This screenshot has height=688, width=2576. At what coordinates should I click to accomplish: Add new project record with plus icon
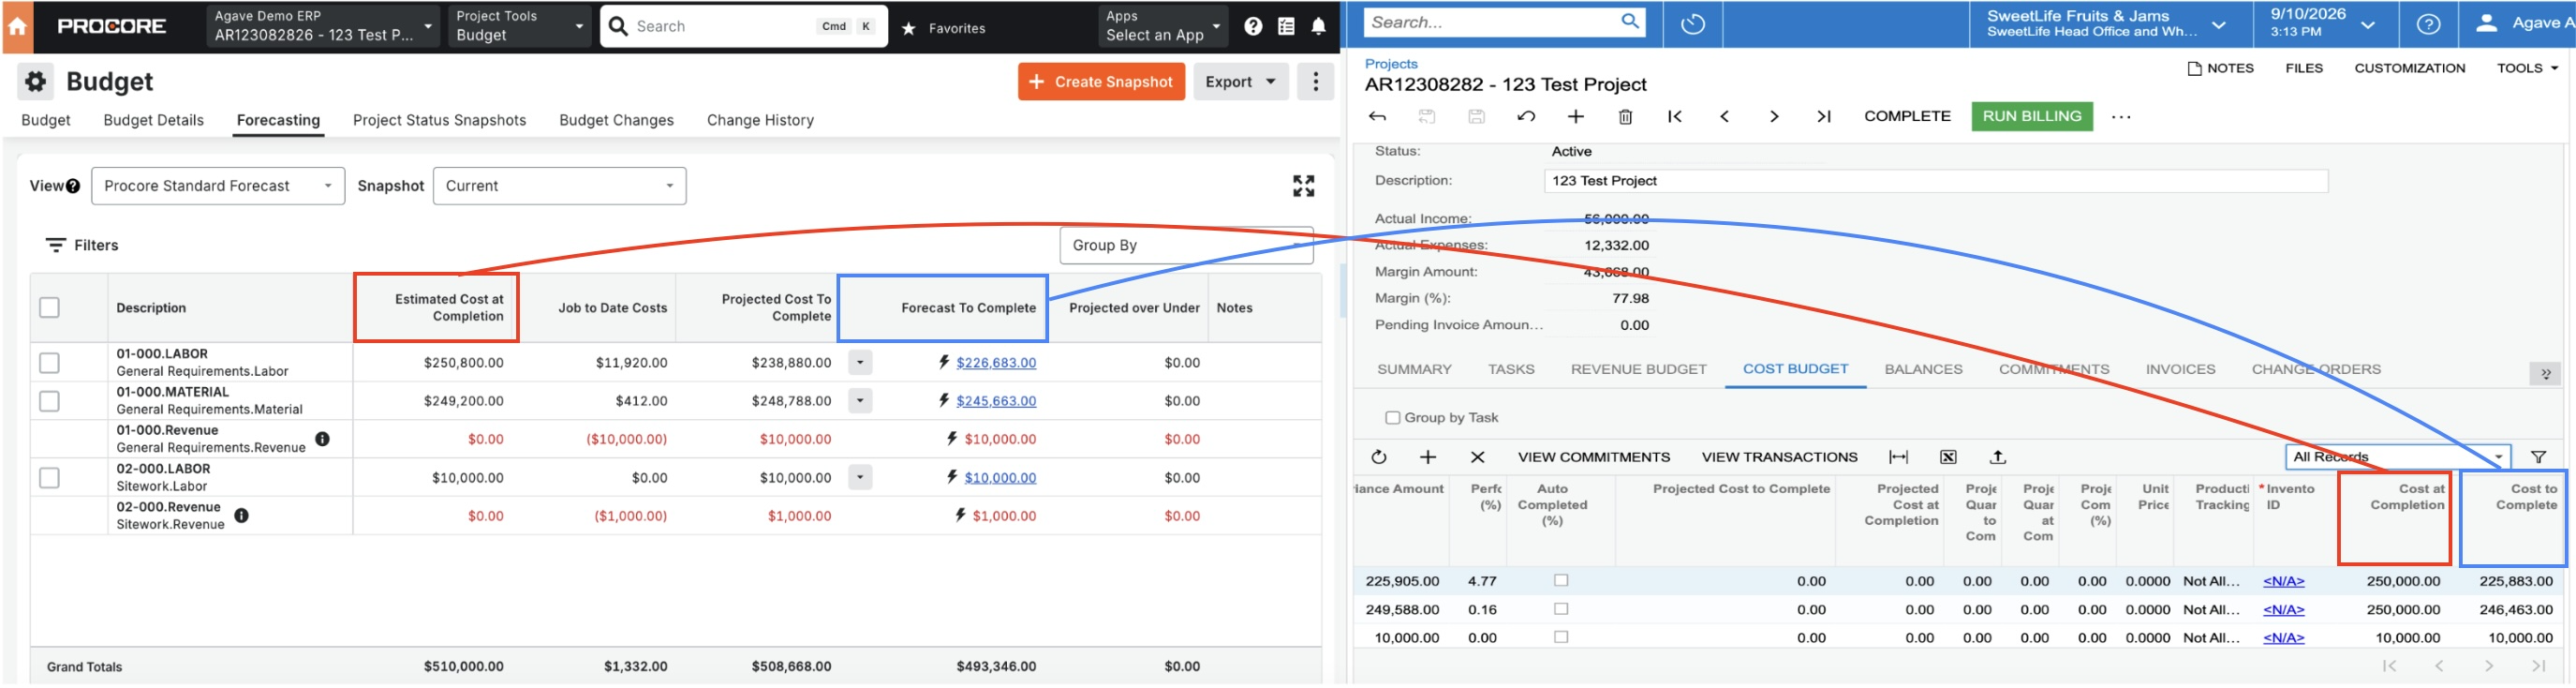coord(1575,117)
